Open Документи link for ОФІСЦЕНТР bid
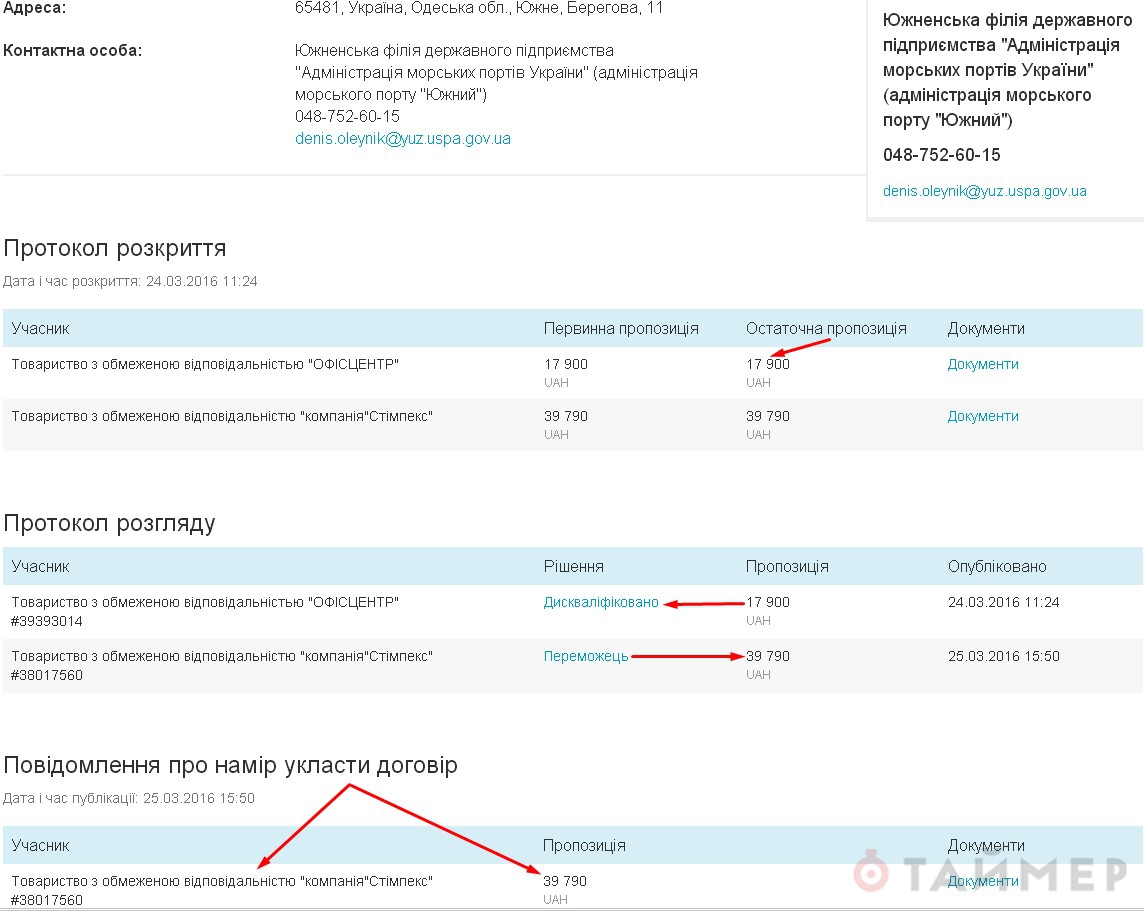 tap(983, 365)
